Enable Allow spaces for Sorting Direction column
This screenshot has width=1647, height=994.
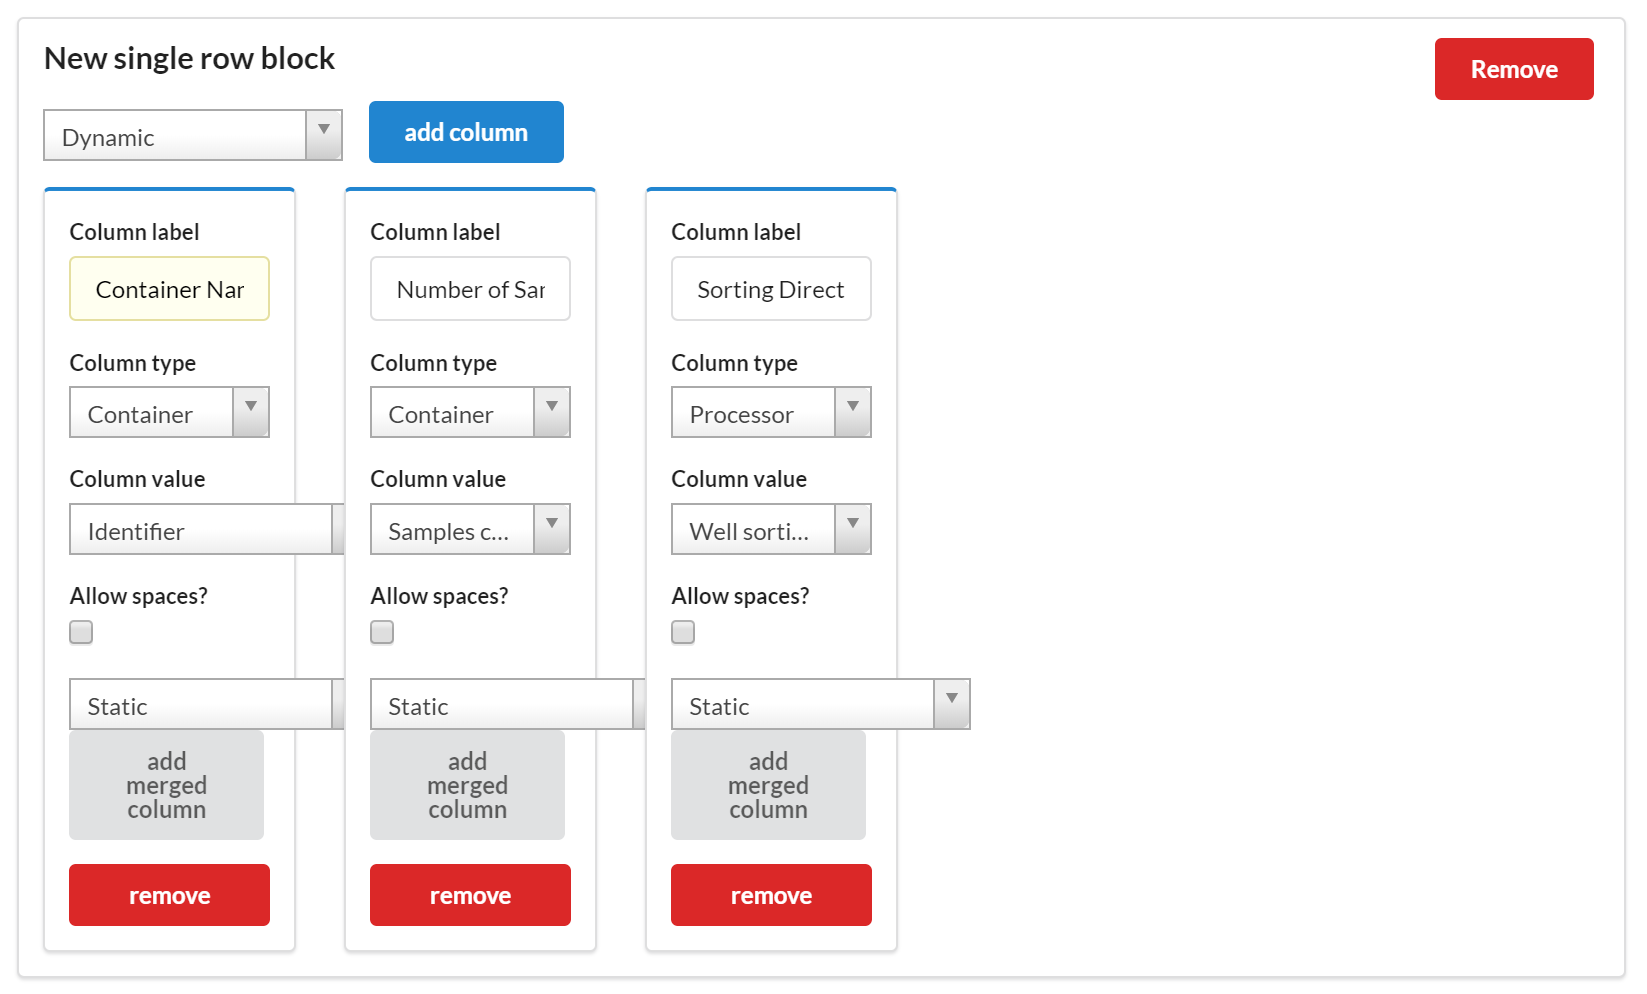pos(683,632)
